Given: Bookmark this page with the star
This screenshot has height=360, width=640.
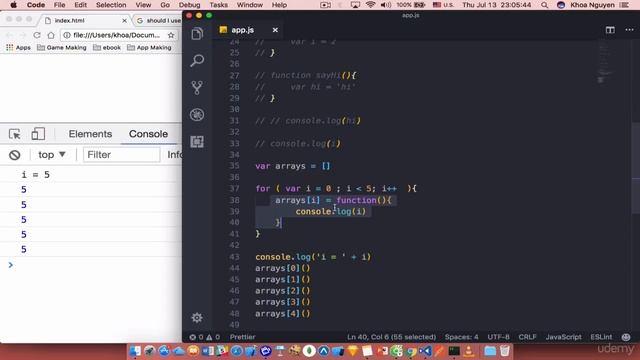Looking at the screenshot, I should (171, 35).
